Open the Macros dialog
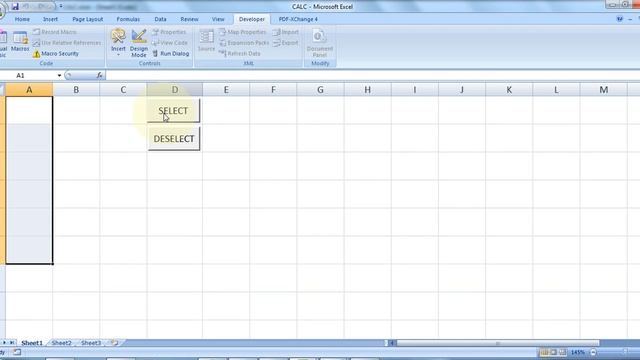Image resolution: width=640 pixels, height=360 pixels. 20,42
